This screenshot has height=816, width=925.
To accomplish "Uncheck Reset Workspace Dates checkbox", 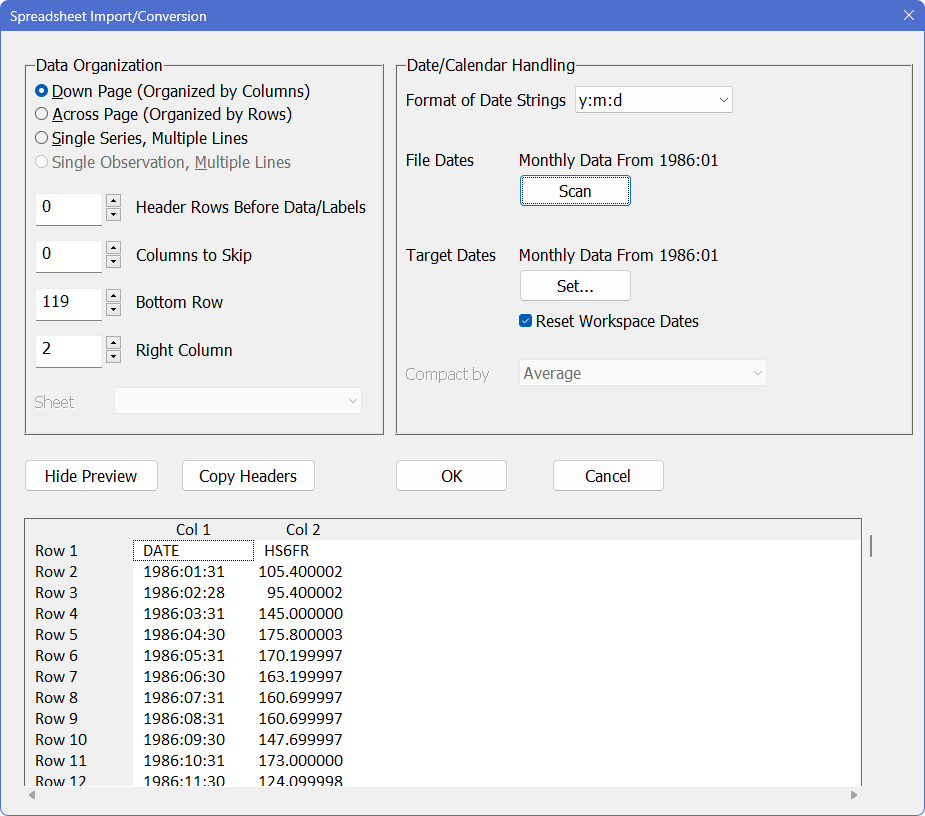I will (x=526, y=321).
